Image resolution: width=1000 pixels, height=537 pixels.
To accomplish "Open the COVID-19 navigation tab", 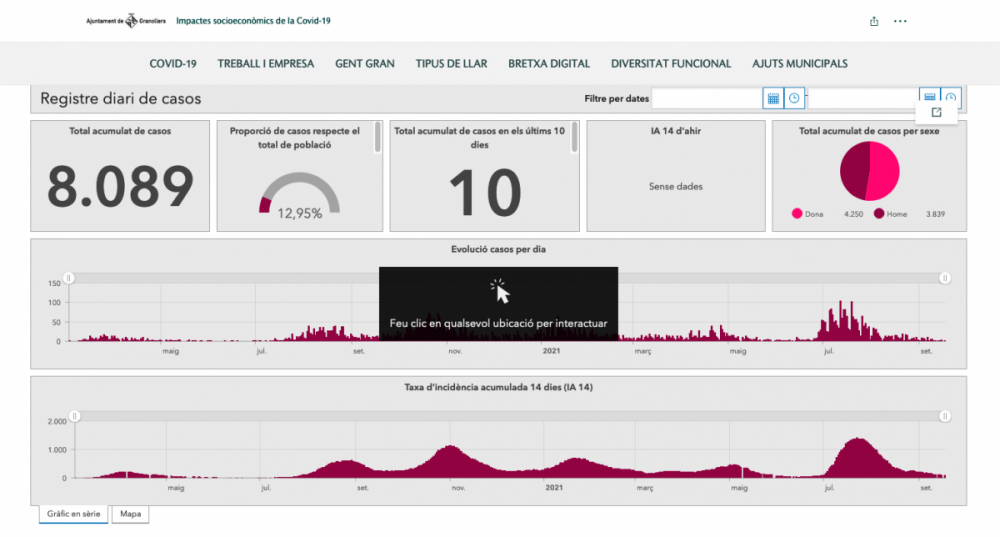I will (173, 64).
